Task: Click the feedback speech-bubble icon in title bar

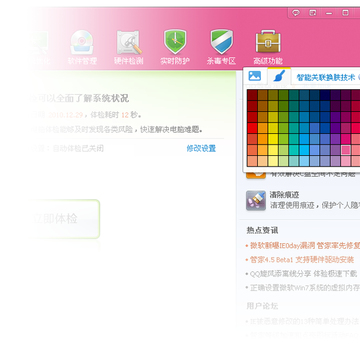Action: [295, 13]
